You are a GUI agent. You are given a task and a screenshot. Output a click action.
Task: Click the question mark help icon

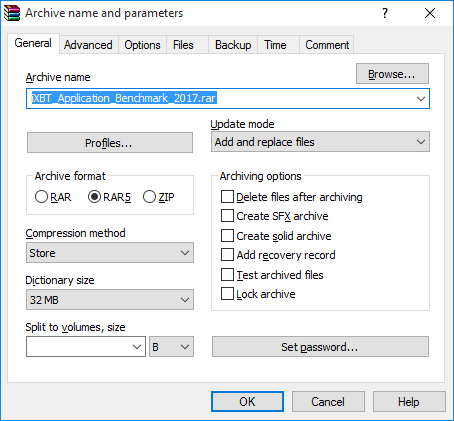385,13
